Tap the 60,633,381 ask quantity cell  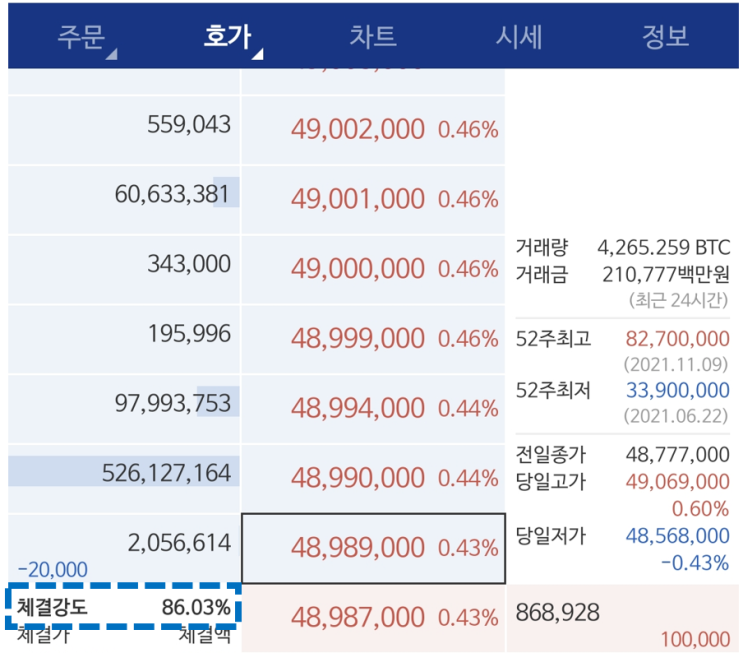click(124, 200)
